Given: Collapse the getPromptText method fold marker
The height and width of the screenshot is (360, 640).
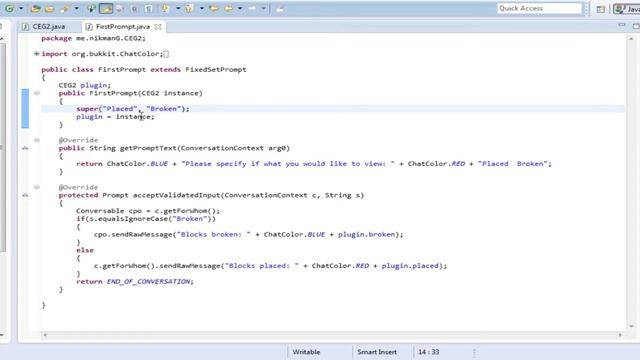Looking at the screenshot, I should coord(37,140).
